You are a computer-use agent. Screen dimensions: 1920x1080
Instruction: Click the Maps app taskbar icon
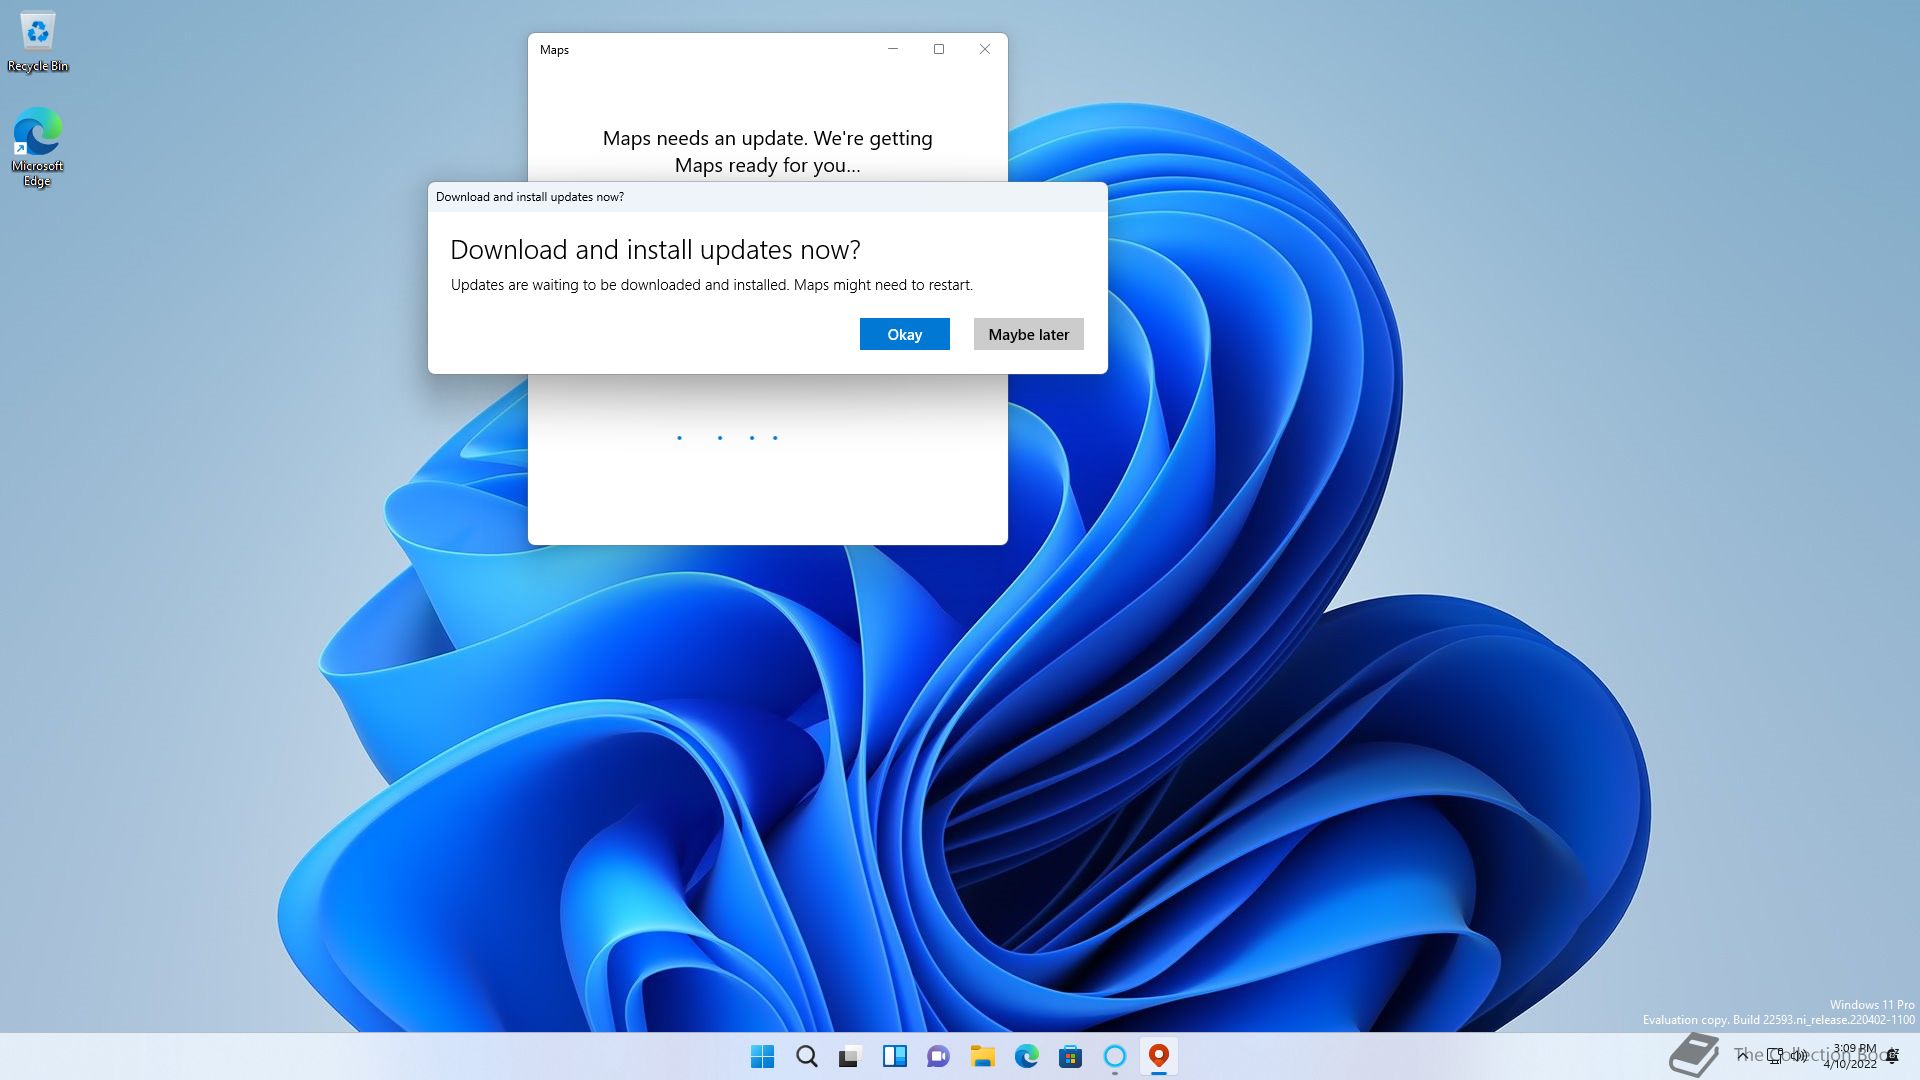[1158, 1056]
